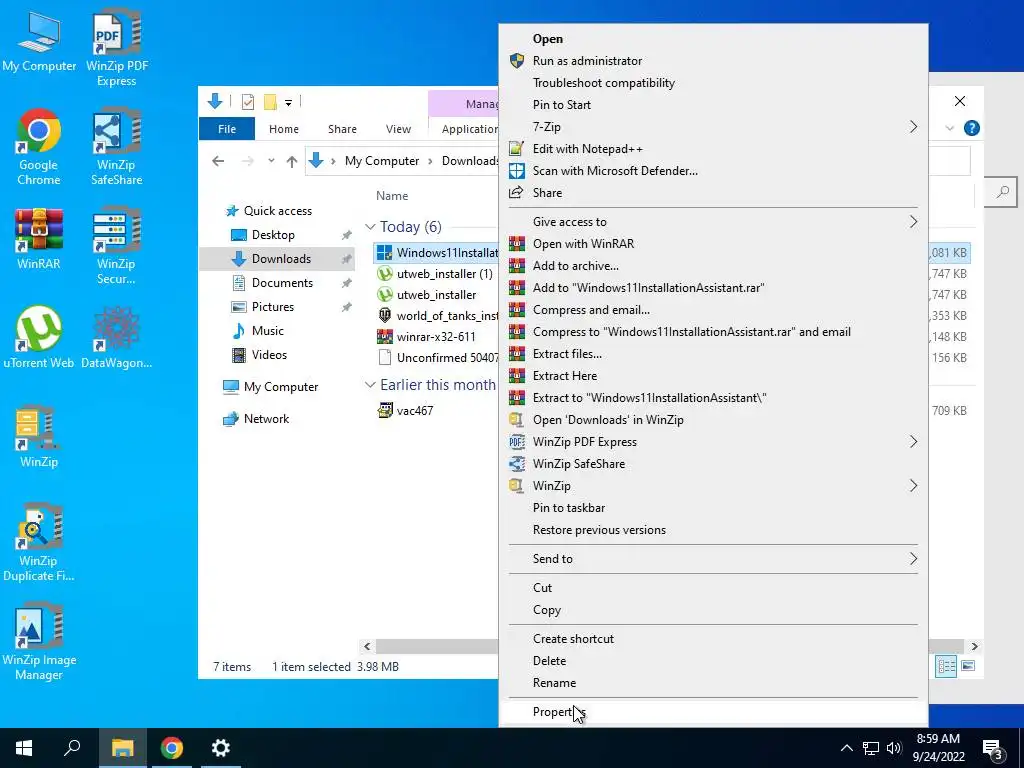Click the File Explorer help icon

coord(971,128)
